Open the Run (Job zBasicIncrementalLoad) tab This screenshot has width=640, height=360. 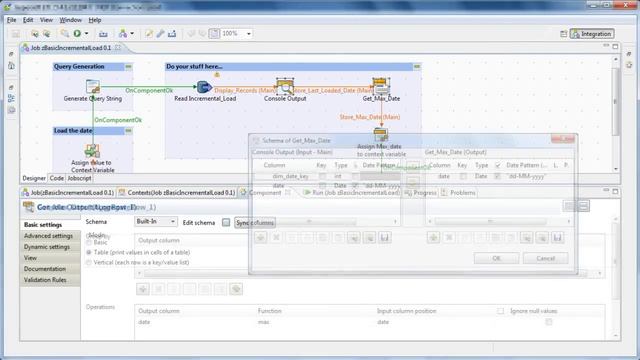point(352,192)
